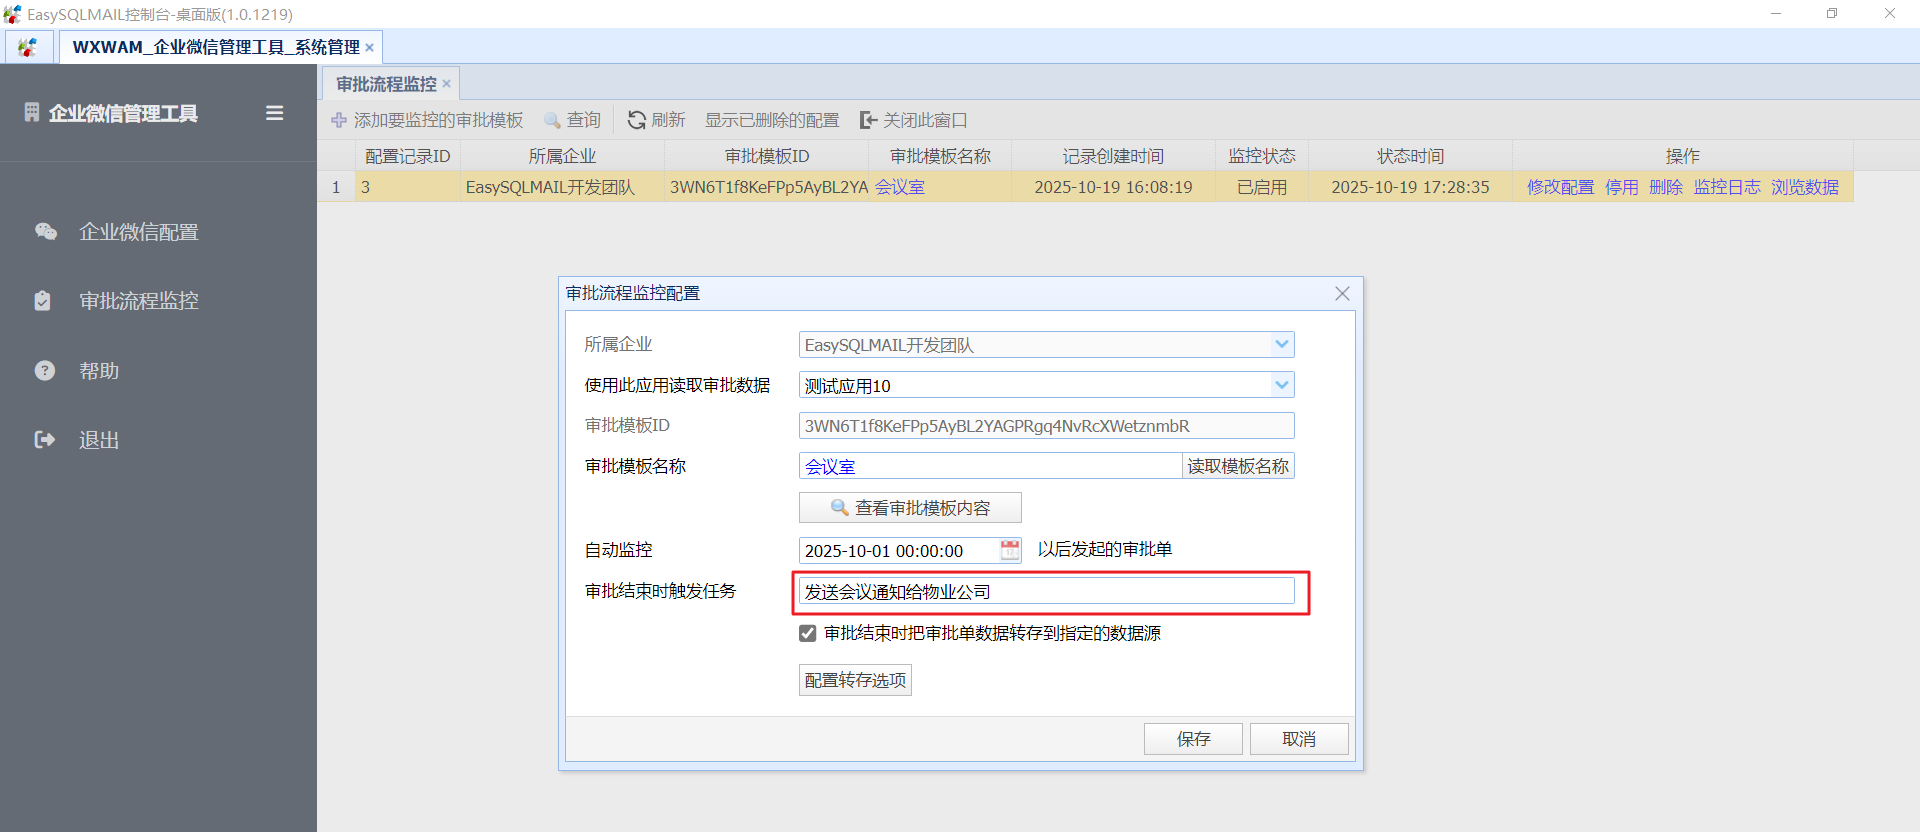1920x832 pixels.
Task: Click the 帮助 question mark icon
Action: 45,371
